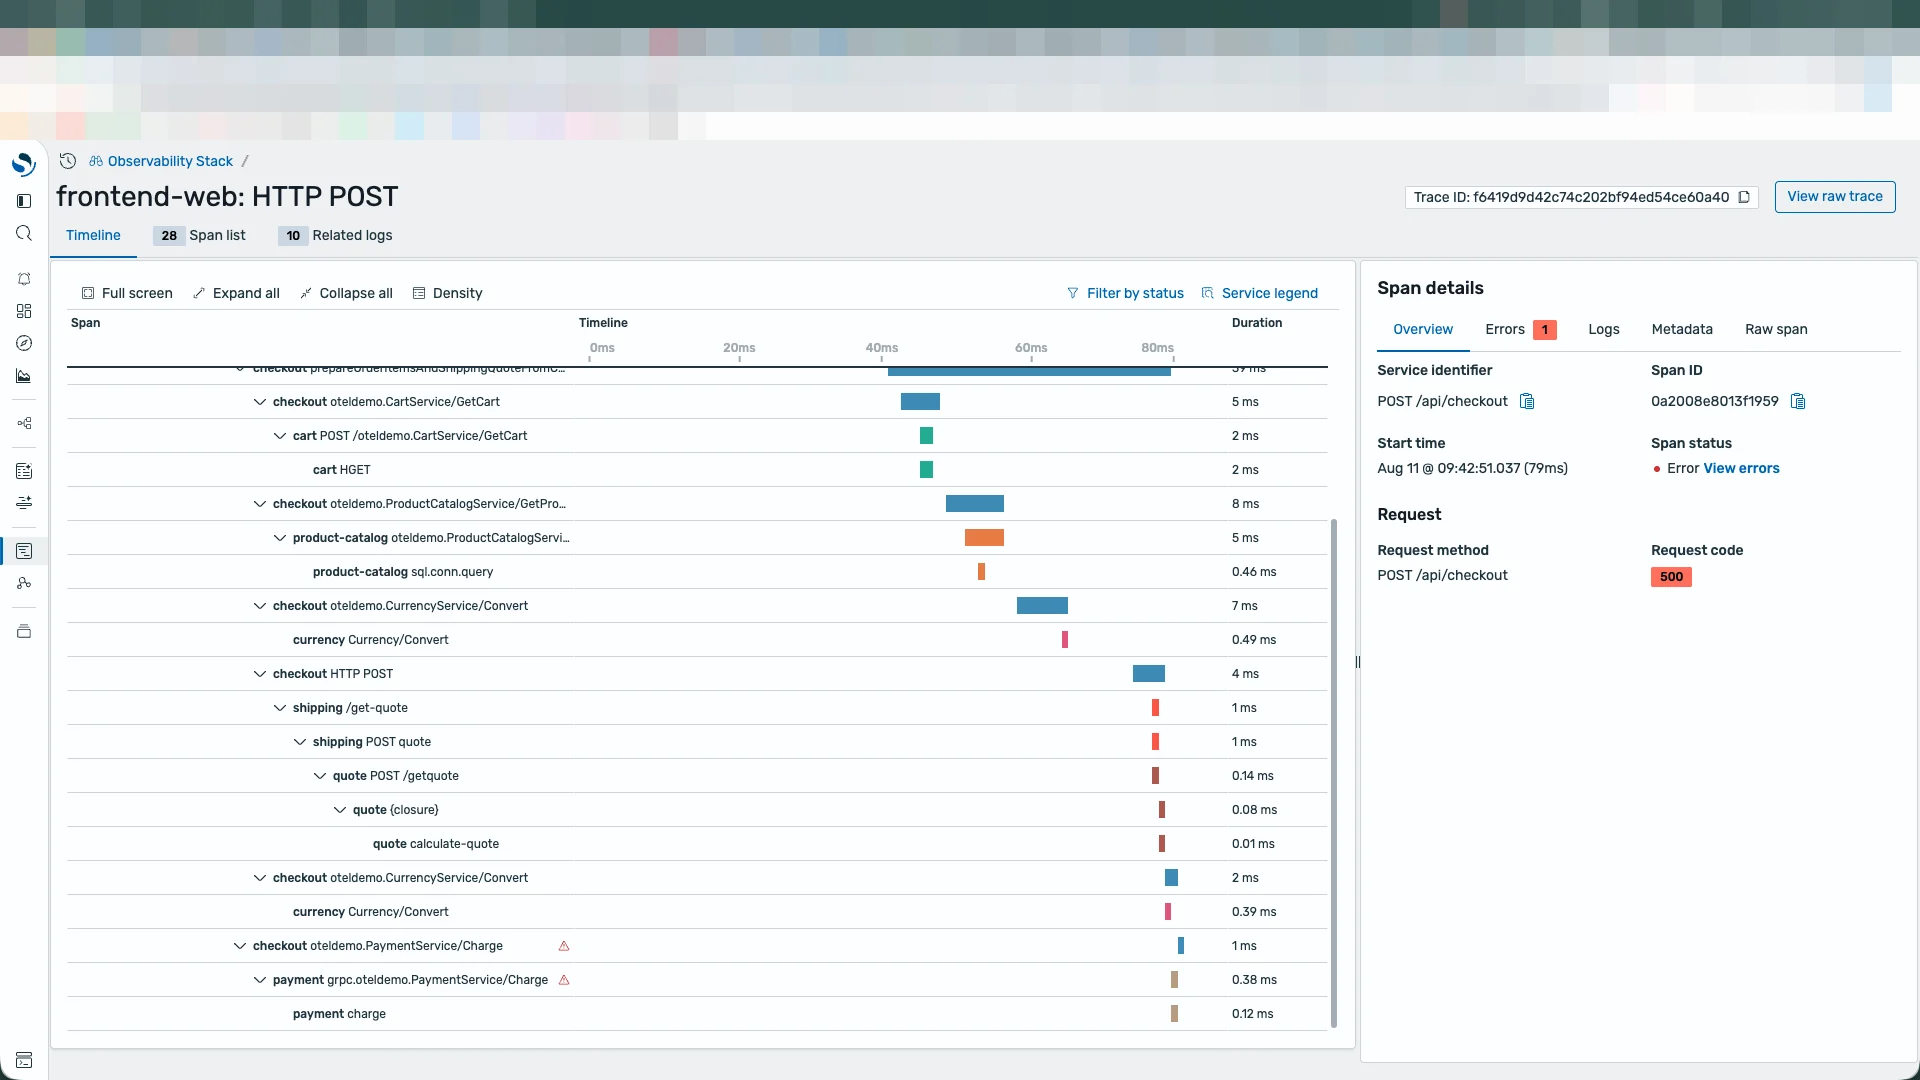Viewport: 1920px width, 1080px height.
Task: Collapse the cart POST GetCart span
Action: click(280, 436)
